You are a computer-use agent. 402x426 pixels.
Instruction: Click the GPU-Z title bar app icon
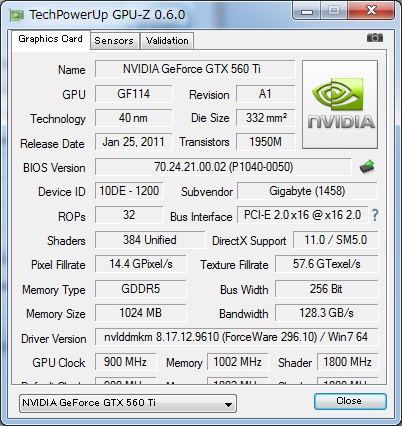click(17, 15)
